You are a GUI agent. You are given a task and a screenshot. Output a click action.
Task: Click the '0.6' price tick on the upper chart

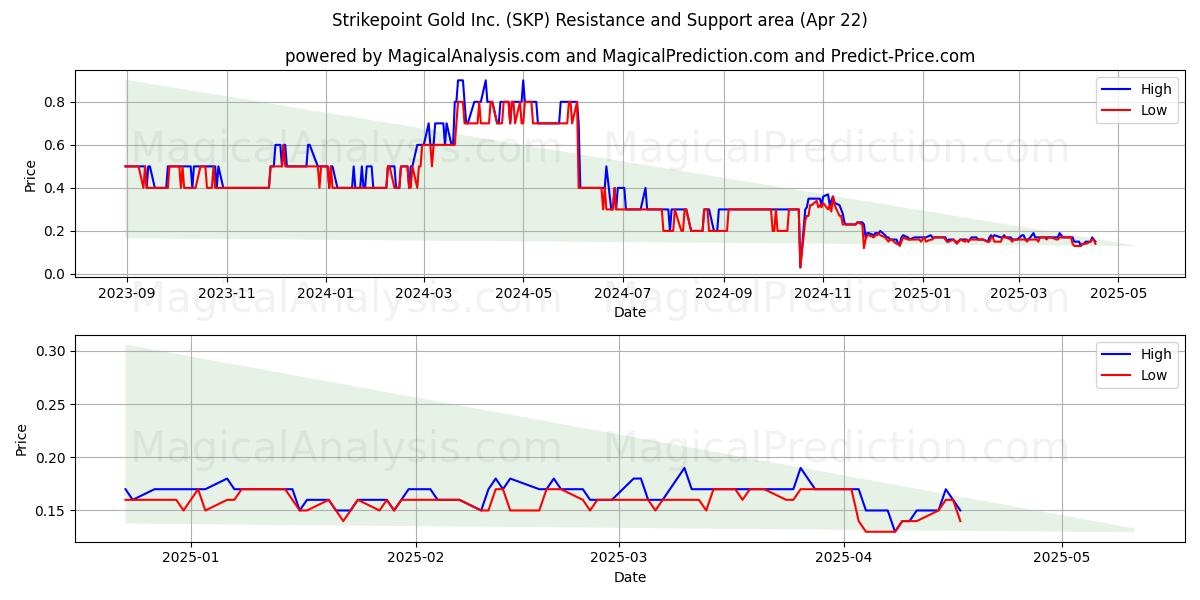click(x=54, y=145)
